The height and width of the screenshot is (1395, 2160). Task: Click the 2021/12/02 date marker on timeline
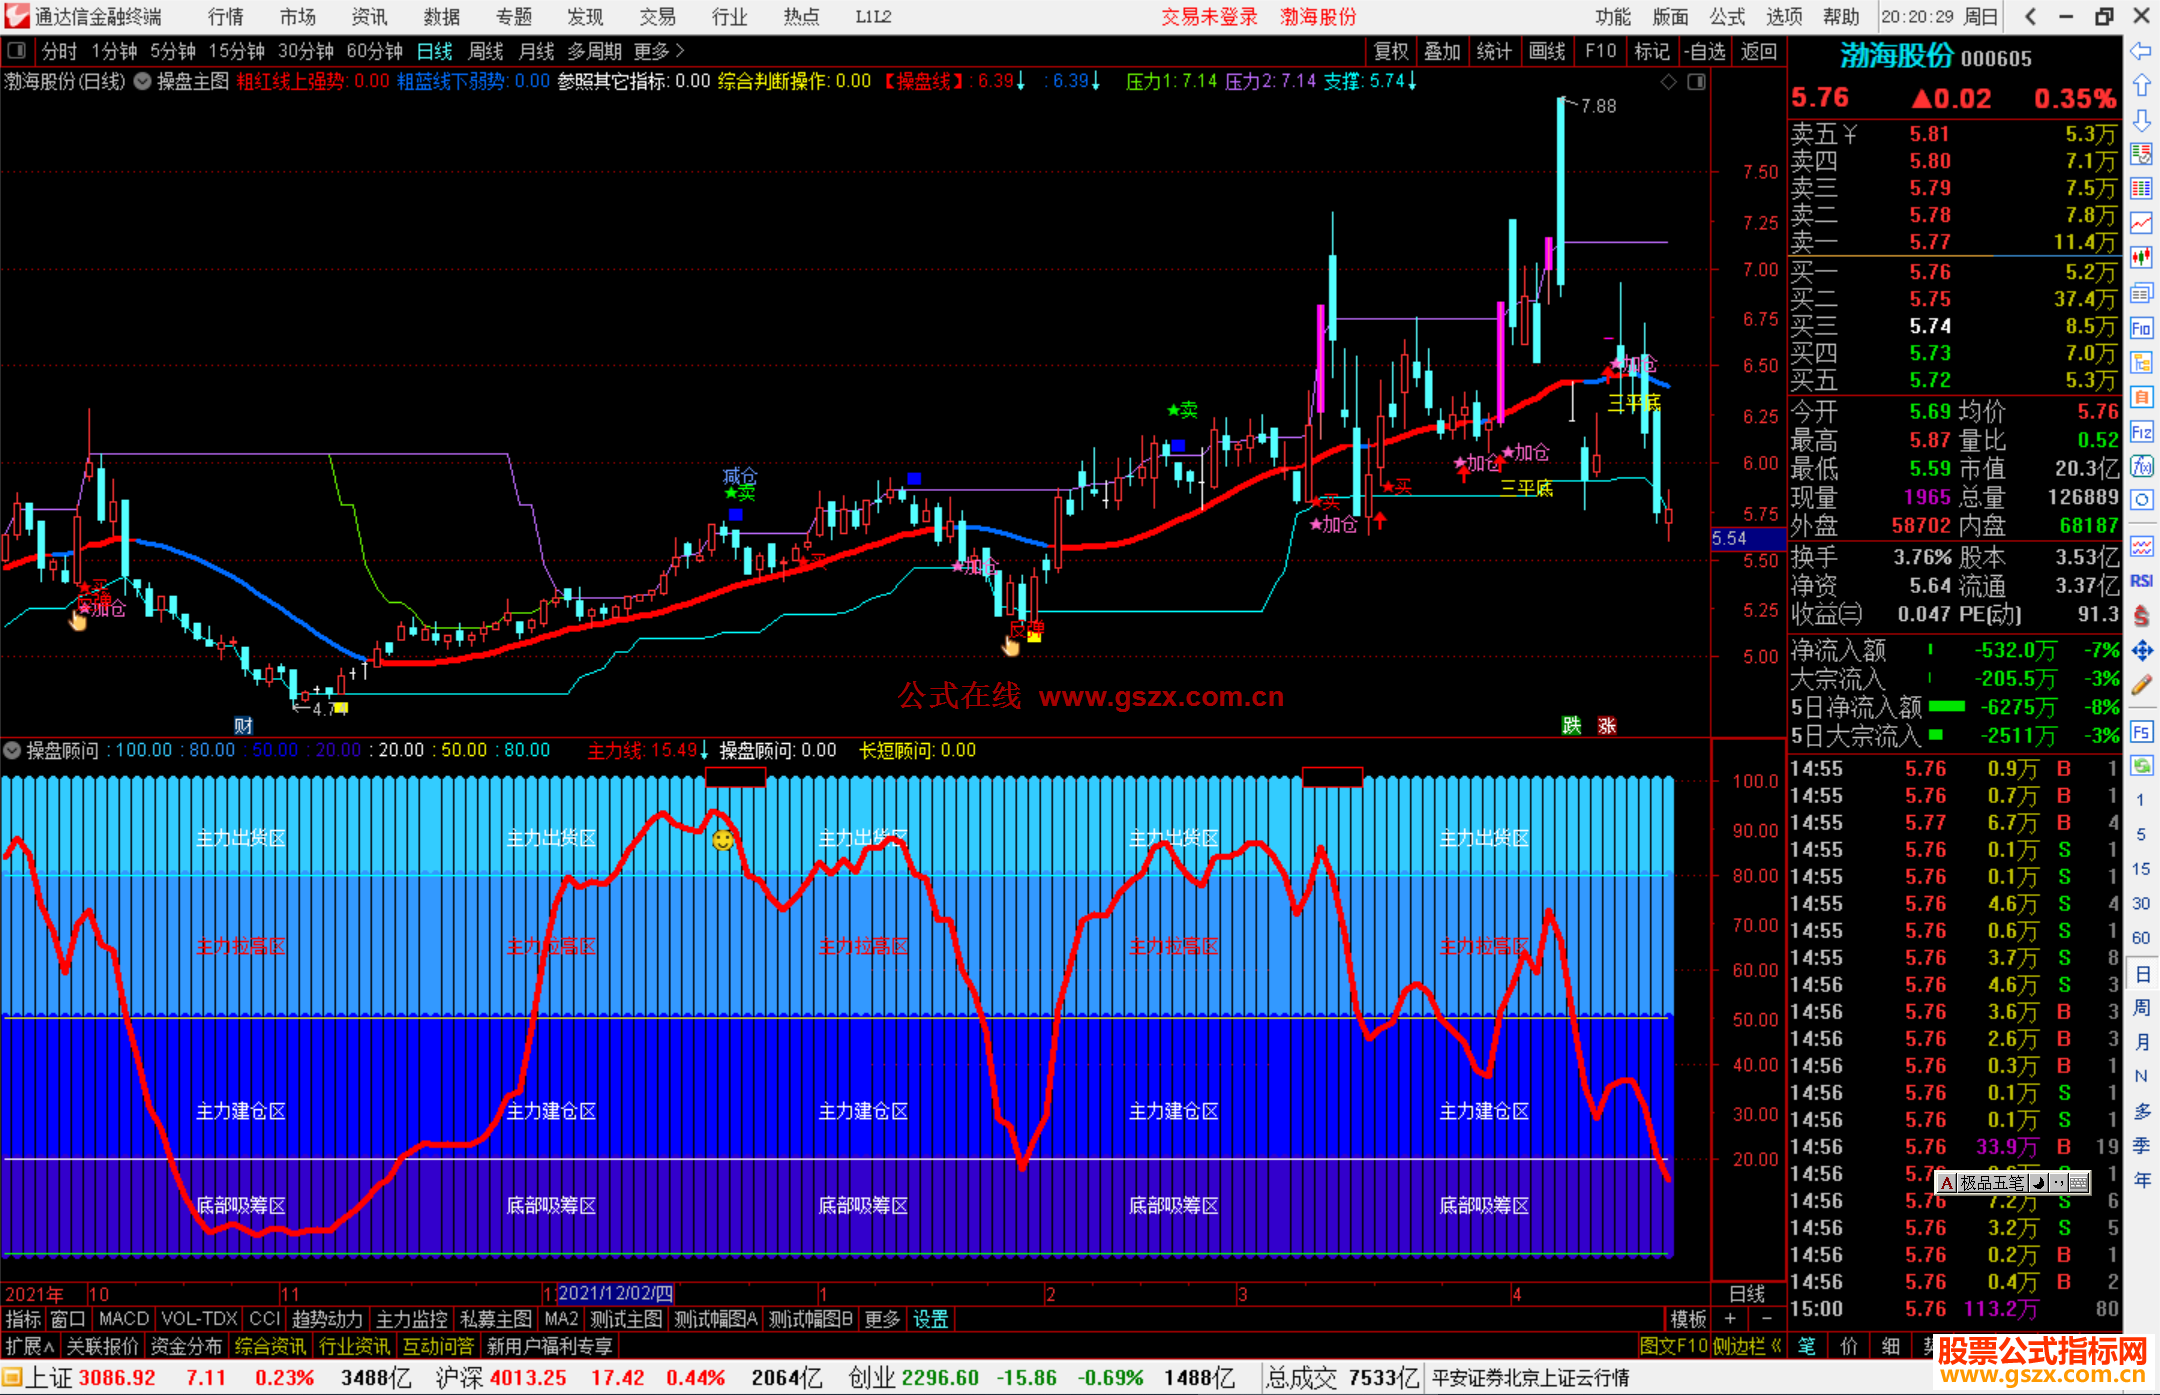[x=615, y=1294]
